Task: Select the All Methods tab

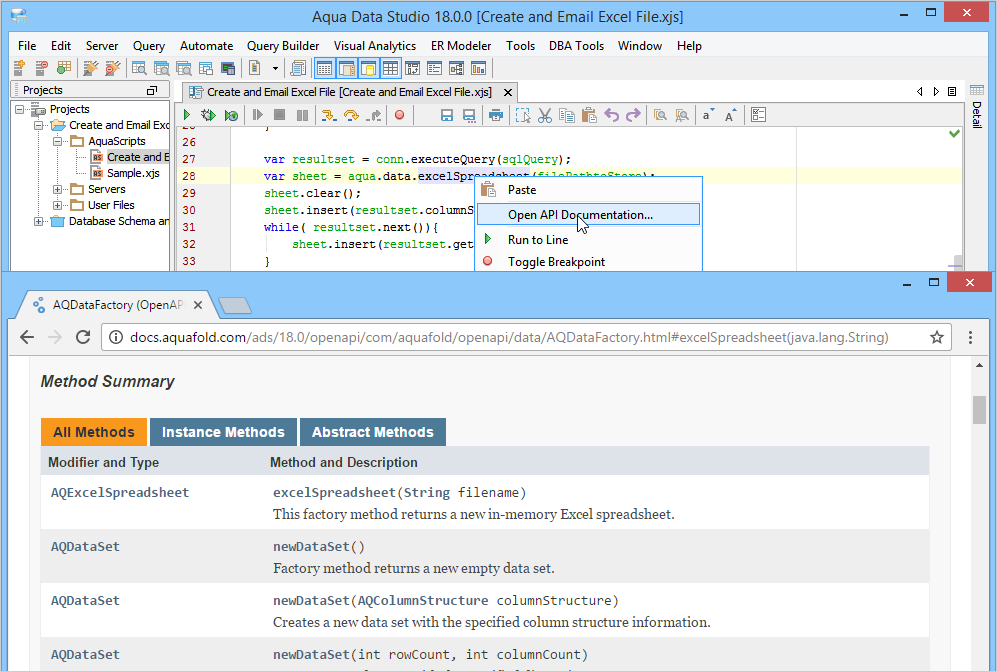Action: tap(94, 432)
